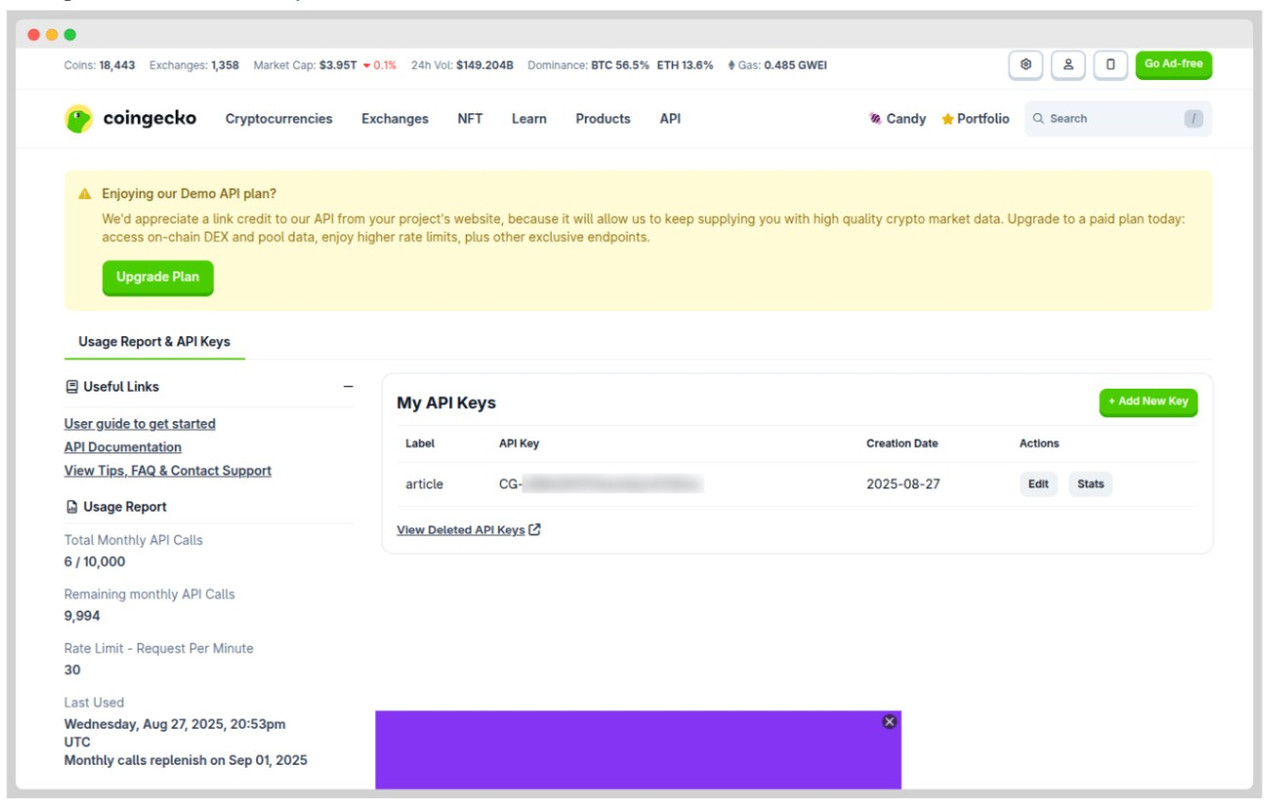Select the Usage Report & API Keys tab
This screenshot has height=800, width=1264.
pos(154,341)
